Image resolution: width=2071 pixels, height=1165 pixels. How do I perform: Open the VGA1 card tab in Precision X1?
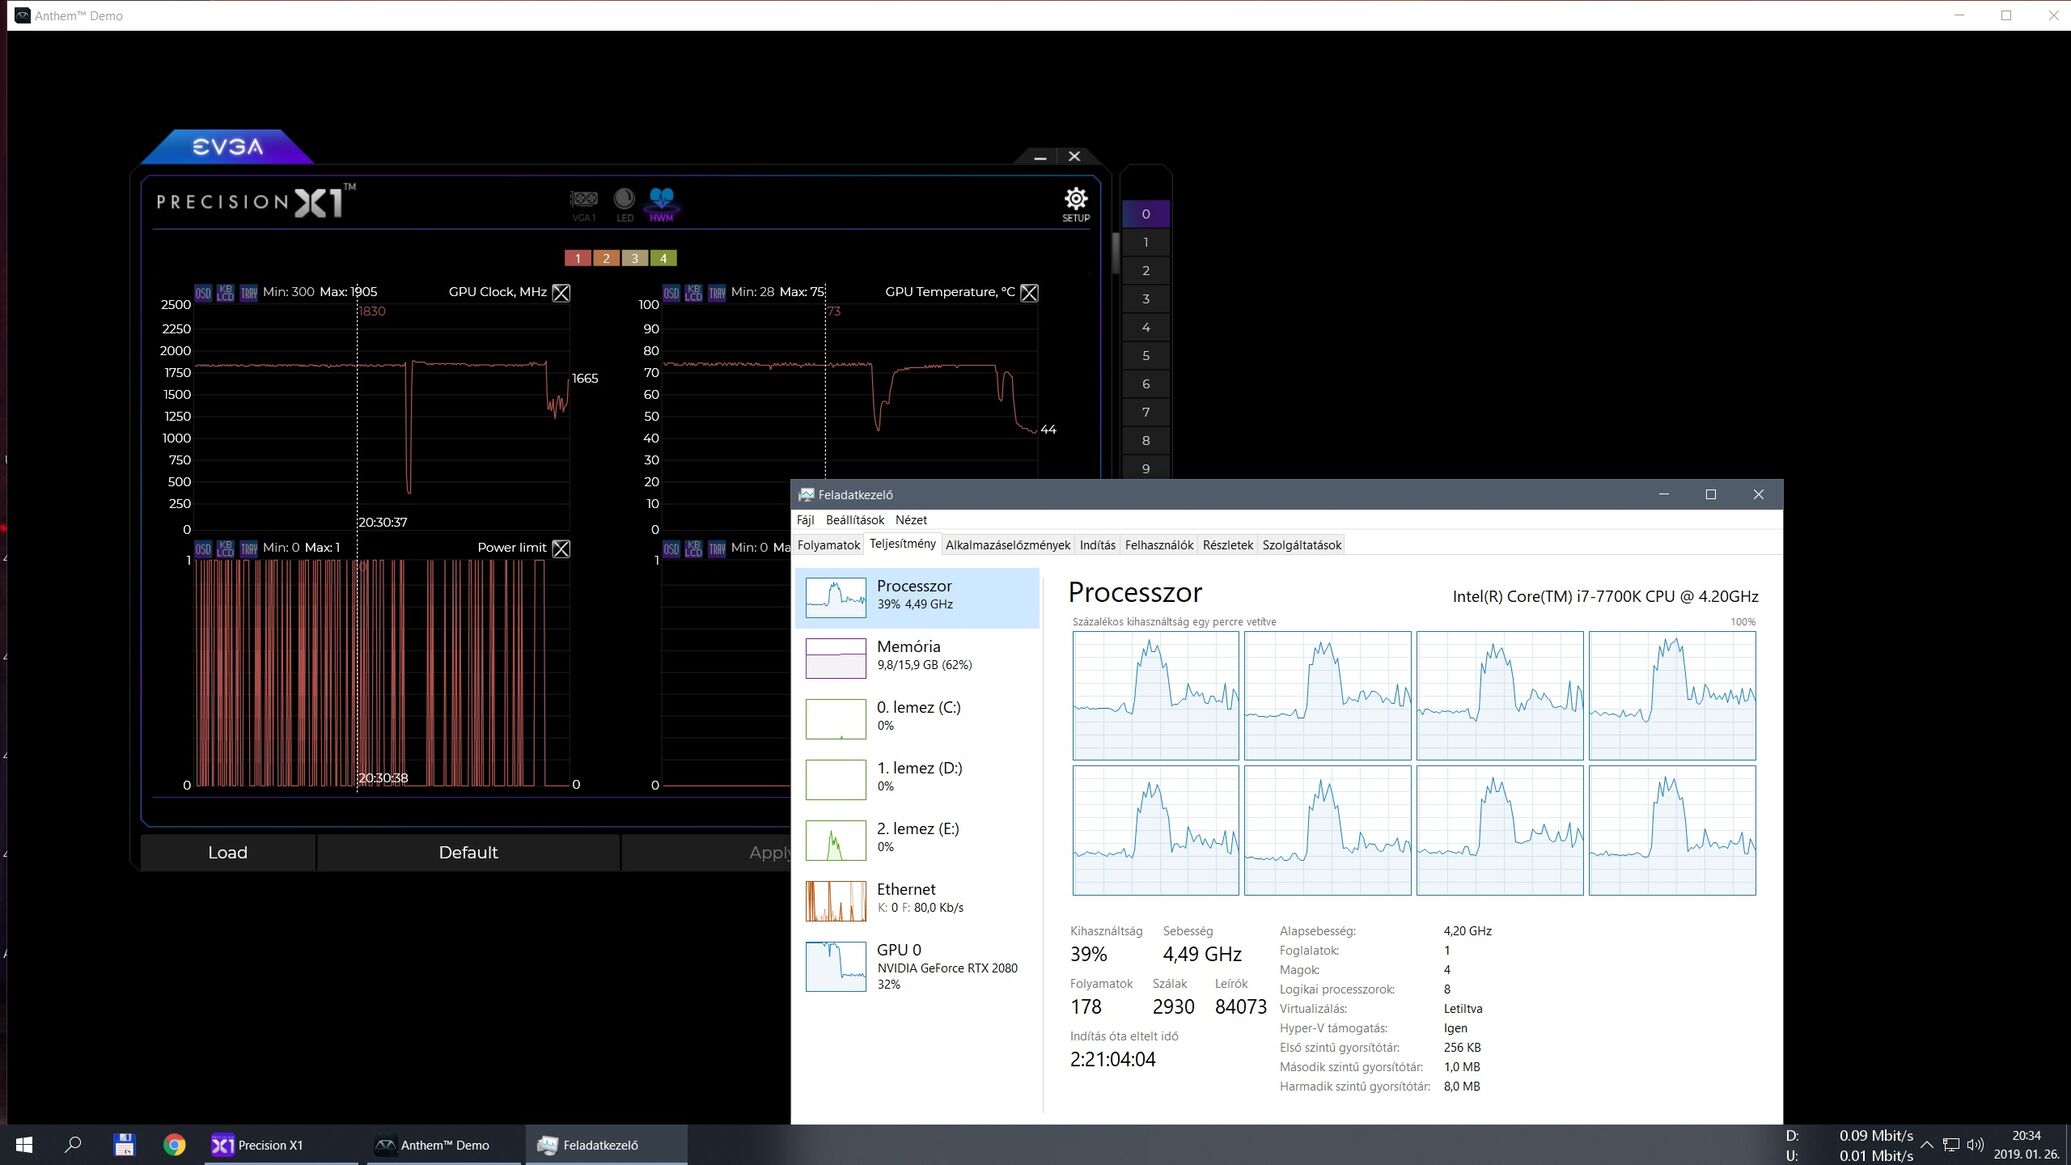coord(584,205)
